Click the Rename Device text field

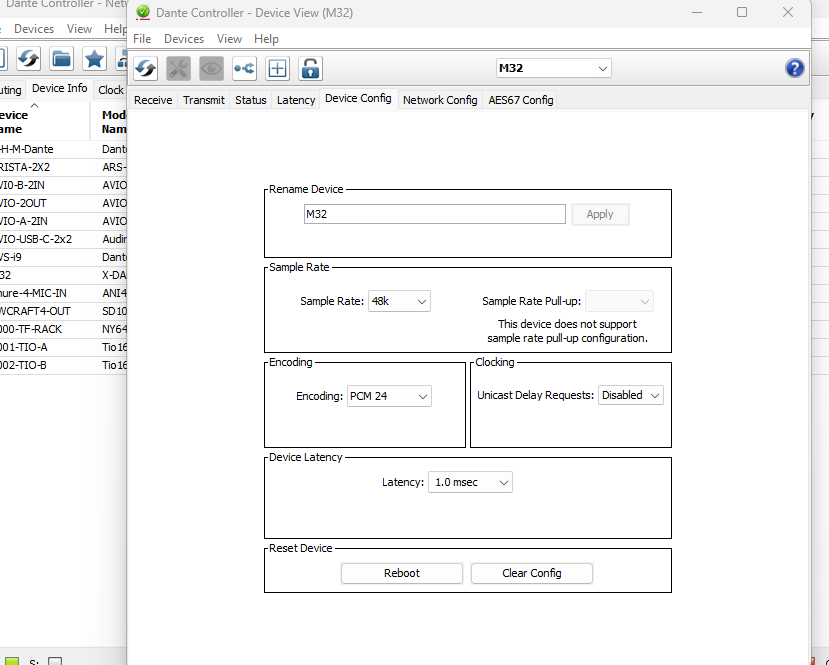[x=435, y=214]
